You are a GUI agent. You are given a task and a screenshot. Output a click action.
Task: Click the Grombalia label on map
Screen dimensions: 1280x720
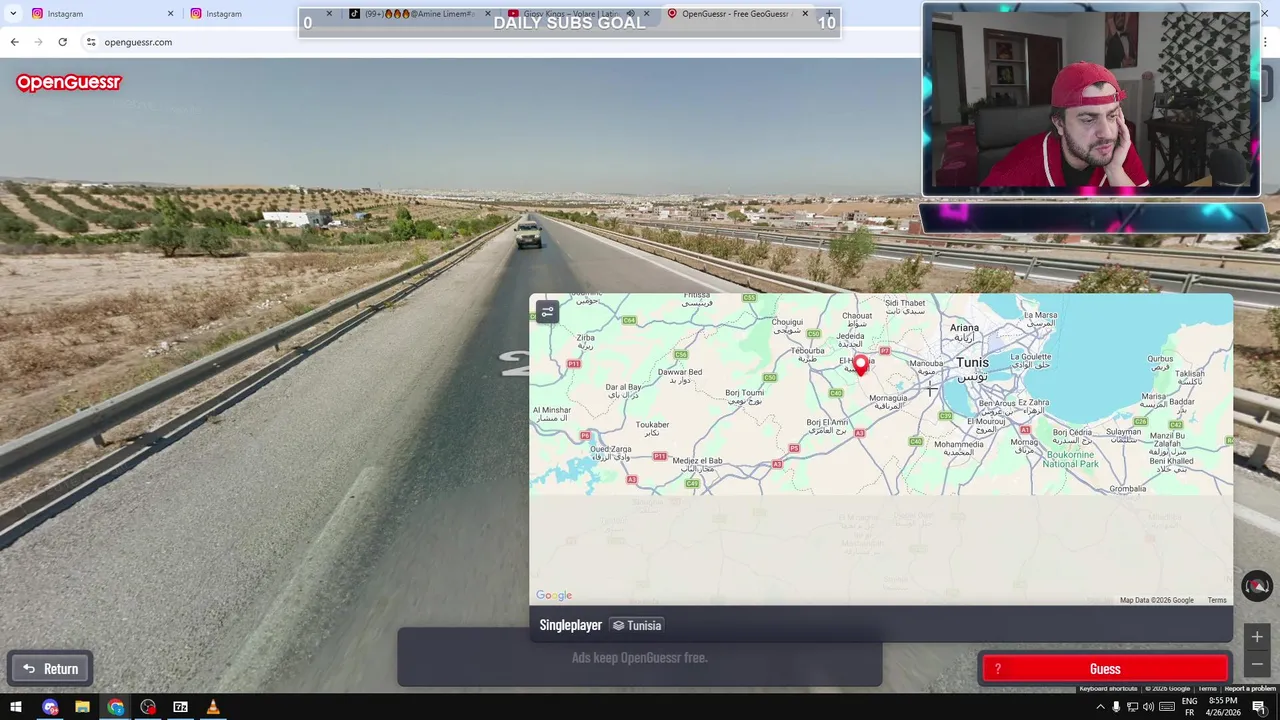(1128, 488)
